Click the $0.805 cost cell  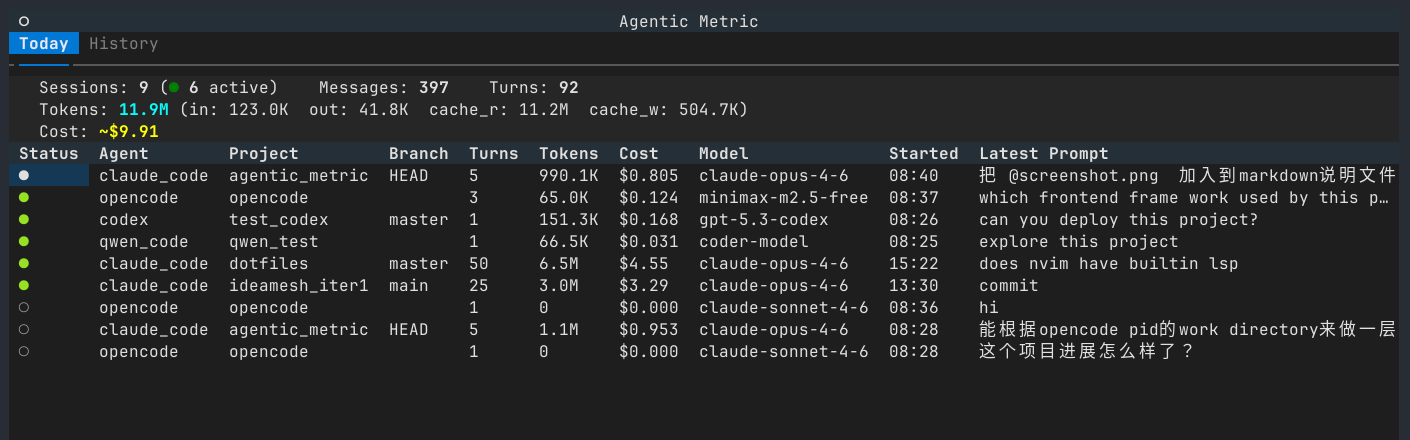coord(649,175)
